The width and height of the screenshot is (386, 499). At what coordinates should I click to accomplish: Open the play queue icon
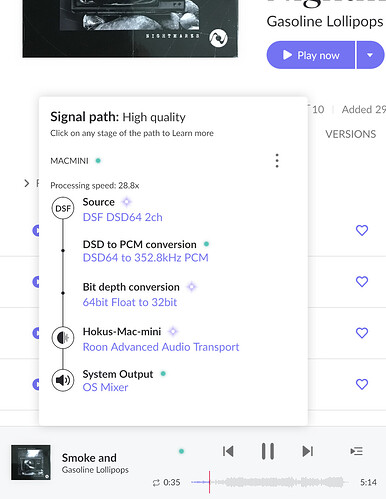click(356, 451)
